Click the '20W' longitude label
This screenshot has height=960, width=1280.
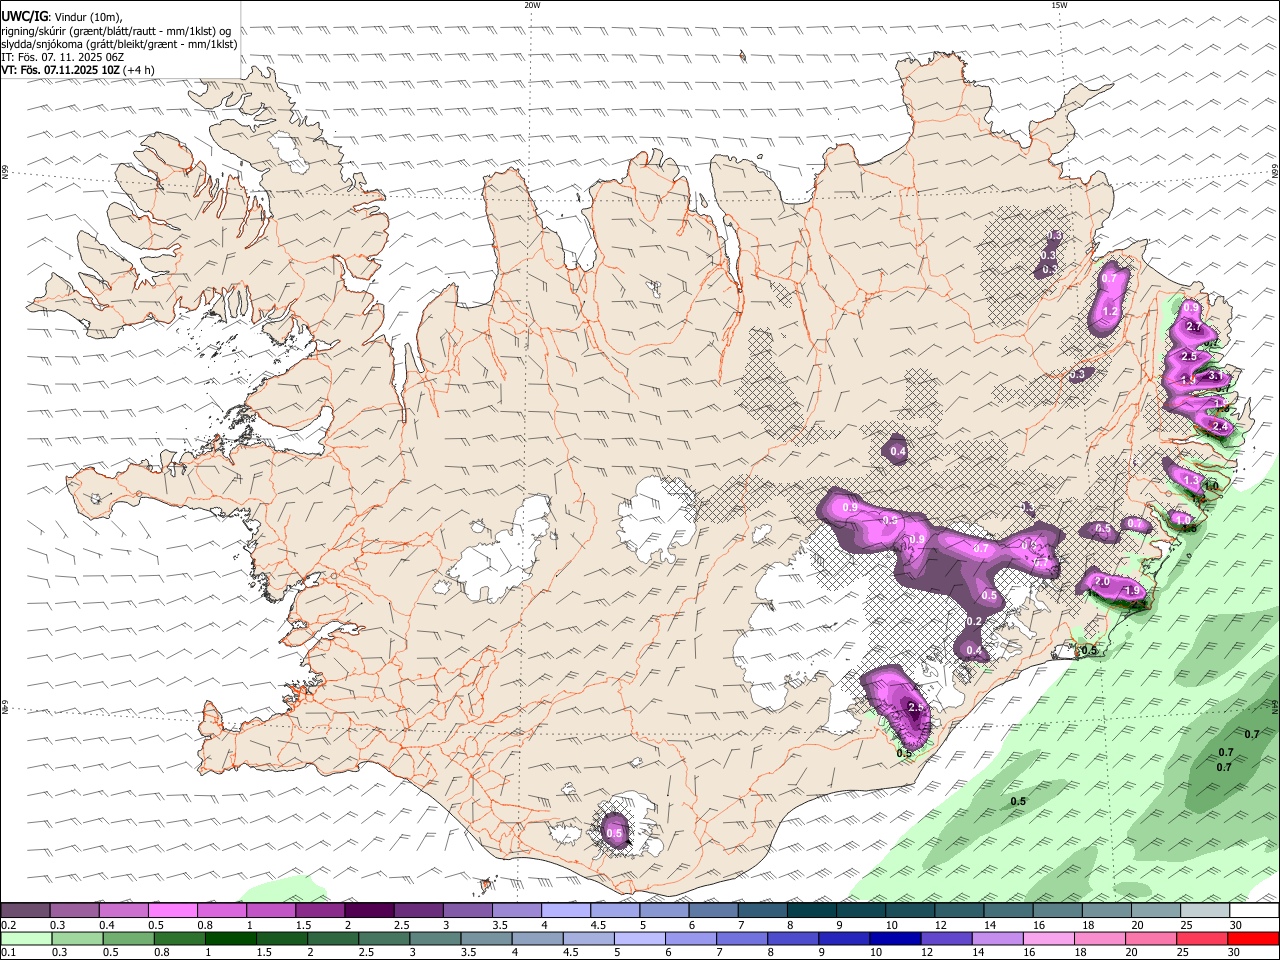532,5
